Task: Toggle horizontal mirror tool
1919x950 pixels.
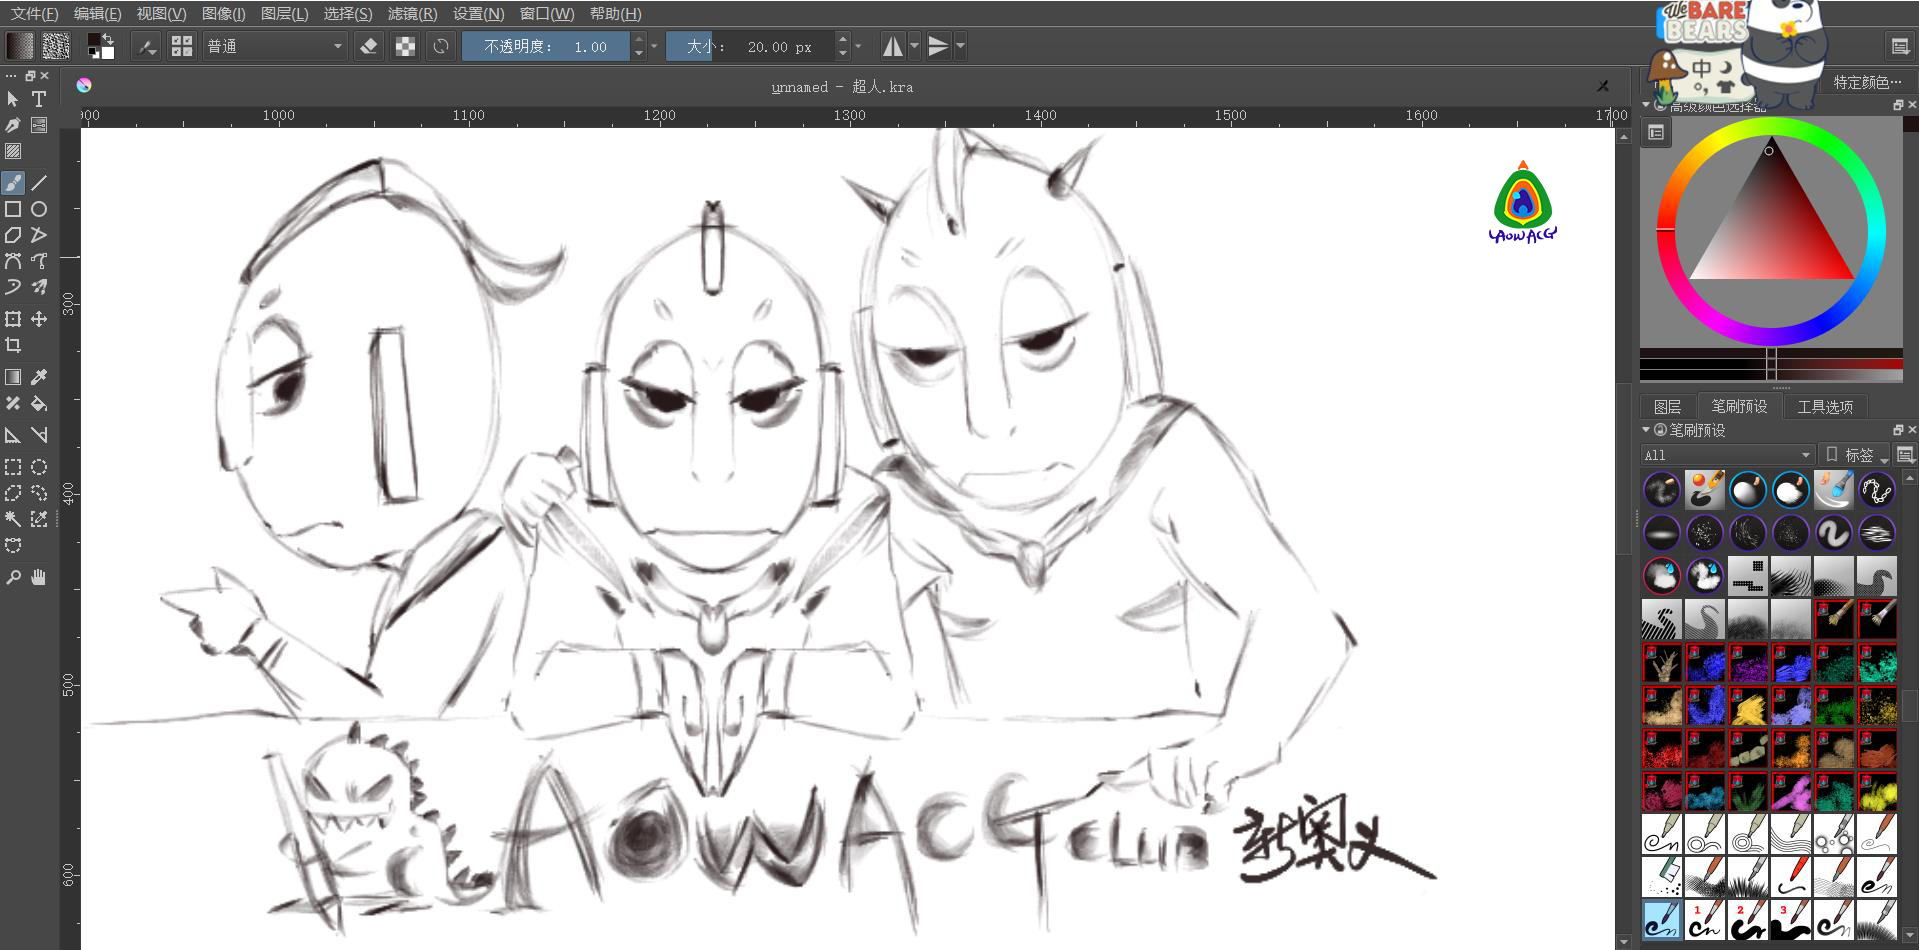Action: point(893,46)
